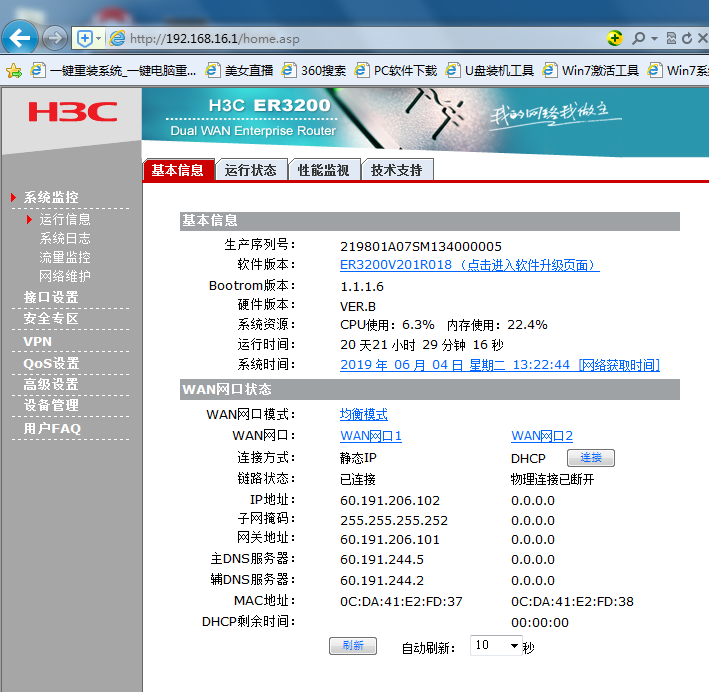This screenshot has height=692, width=709.
Task: Click the green plus icon in address bar
Action: click(x=614, y=38)
